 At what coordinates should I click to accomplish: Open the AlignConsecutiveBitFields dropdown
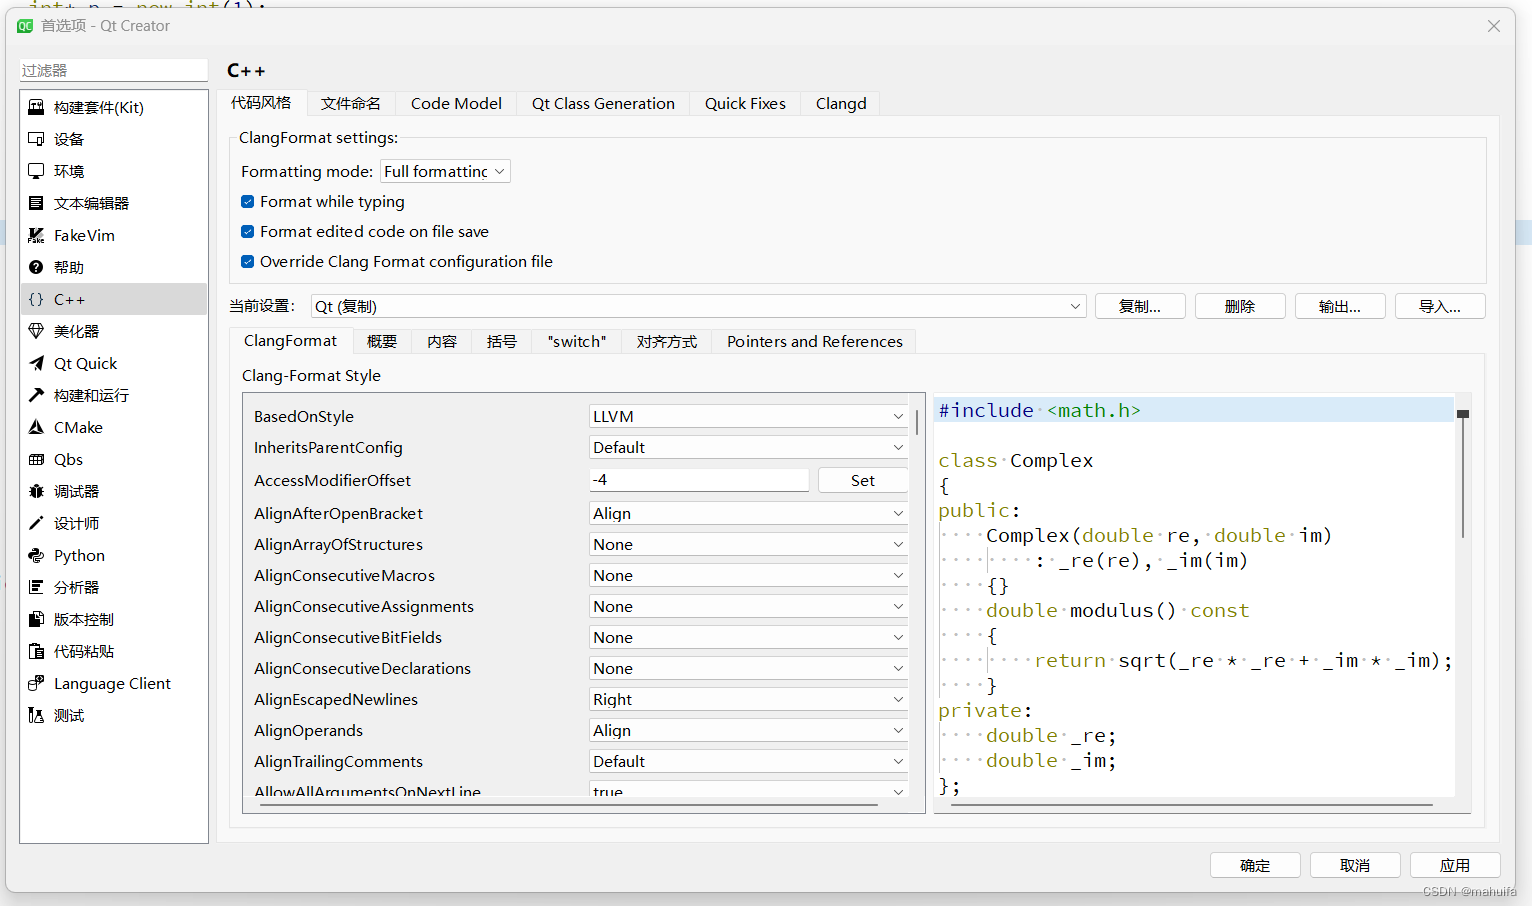pyautogui.click(x=749, y=637)
